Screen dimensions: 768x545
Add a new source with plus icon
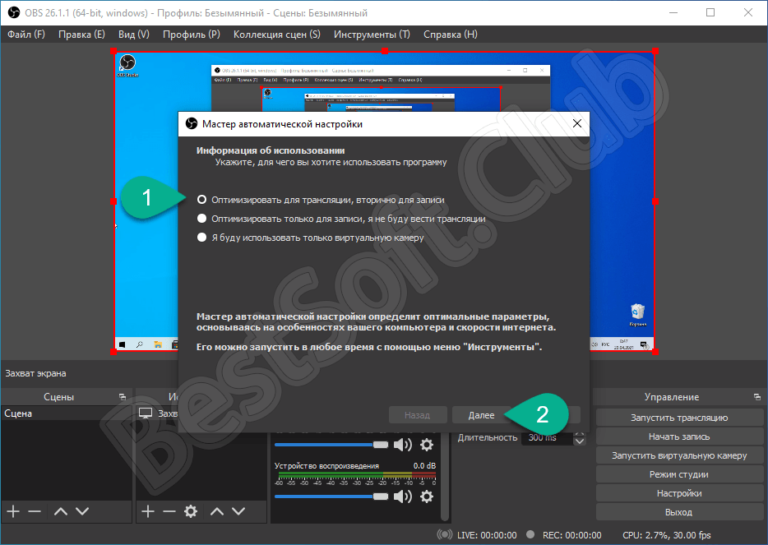click(147, 512)
